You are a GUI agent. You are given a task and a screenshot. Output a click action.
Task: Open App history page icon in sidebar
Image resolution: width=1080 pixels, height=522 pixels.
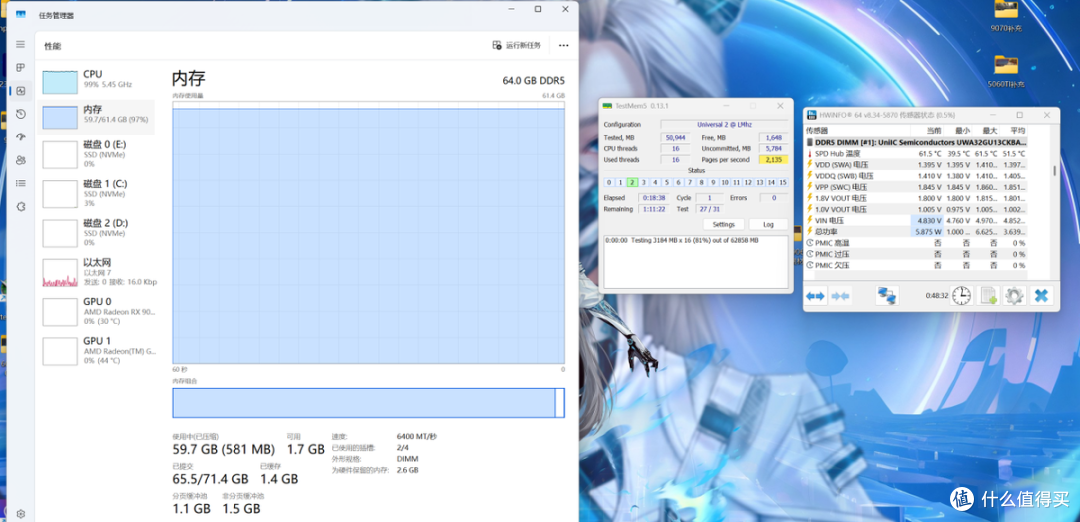click(21, 114)
